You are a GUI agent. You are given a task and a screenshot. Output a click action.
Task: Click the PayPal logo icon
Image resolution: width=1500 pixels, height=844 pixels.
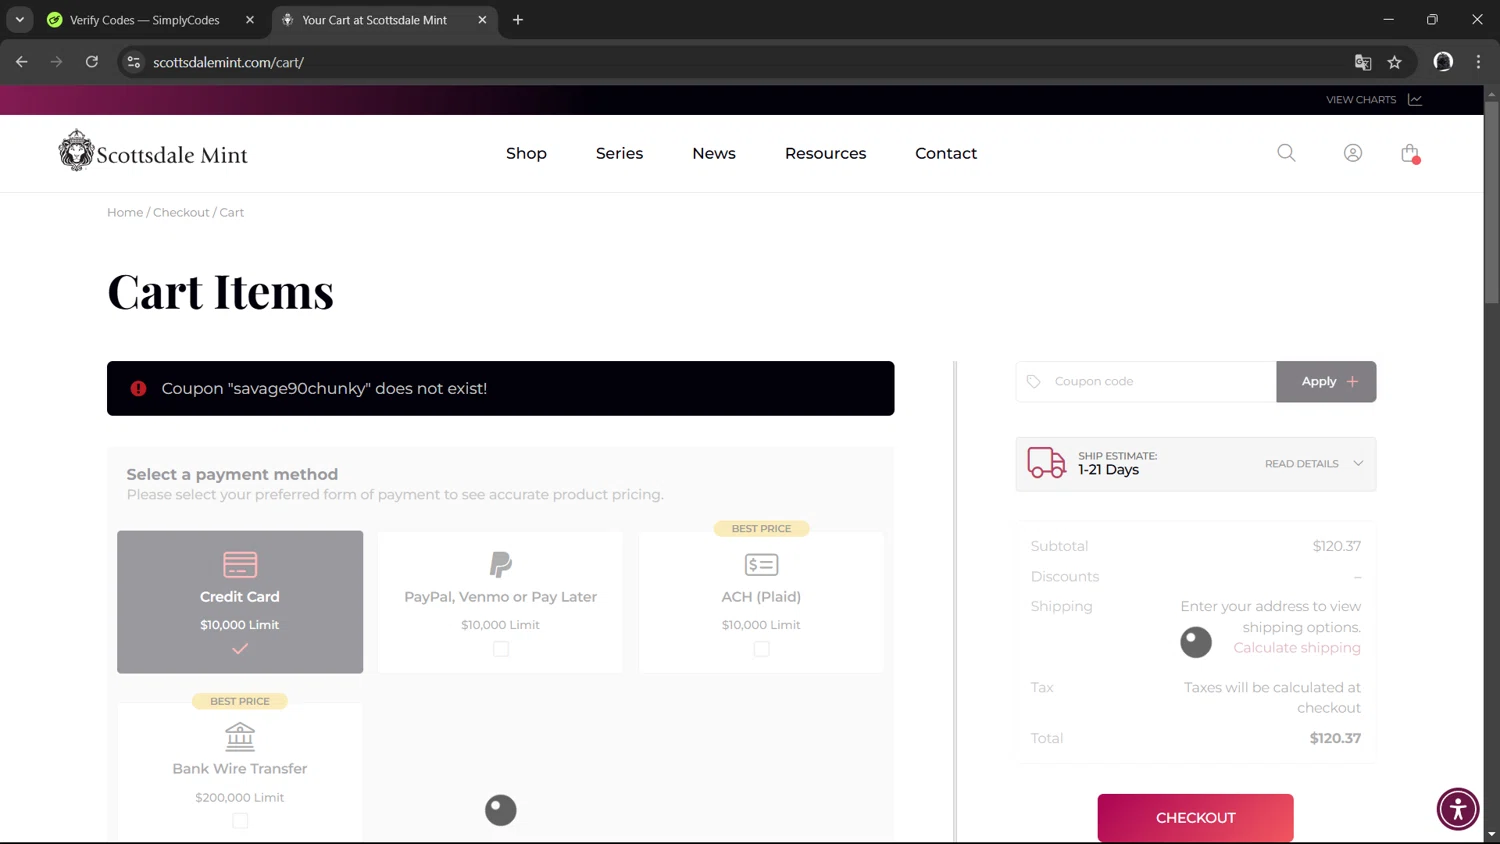500,564
